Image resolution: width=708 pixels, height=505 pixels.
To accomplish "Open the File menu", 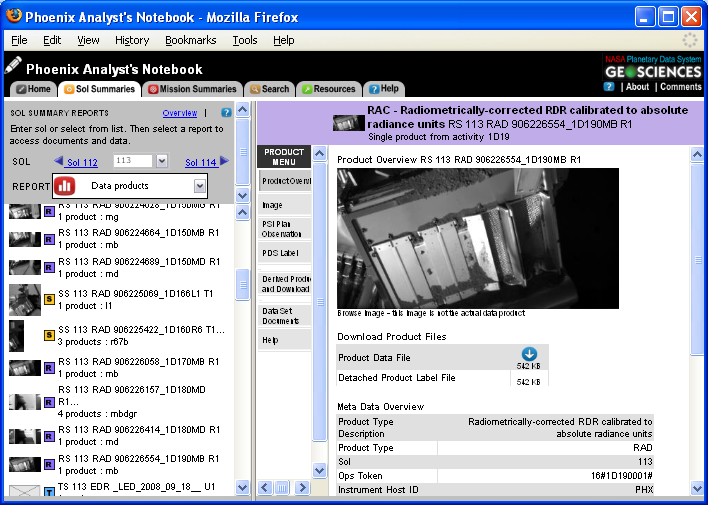I will coord(19,40).
